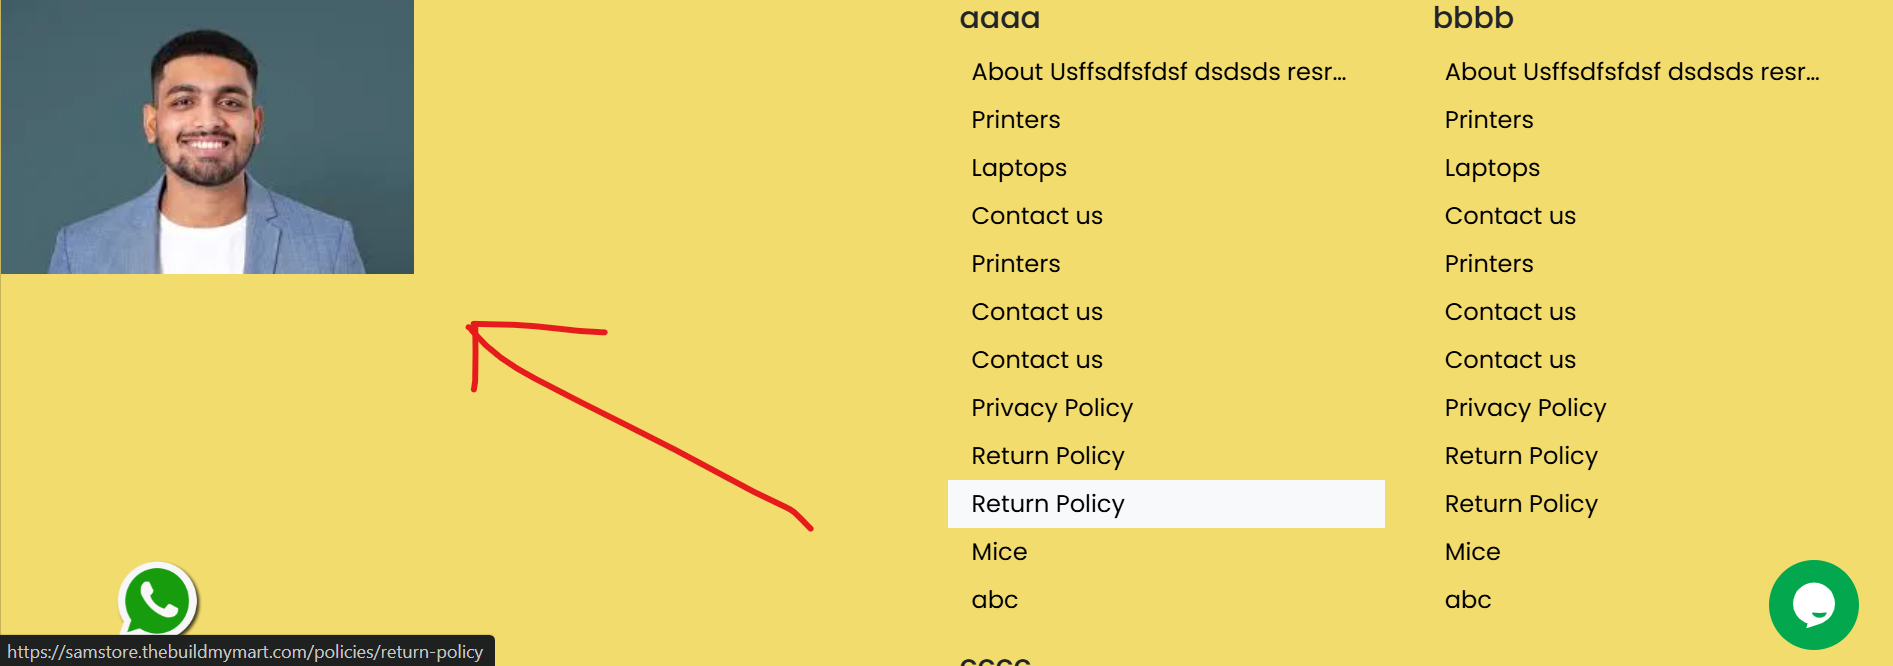Open first Contact us under aaaa

pyautogui.click(x=1037, y=216)
